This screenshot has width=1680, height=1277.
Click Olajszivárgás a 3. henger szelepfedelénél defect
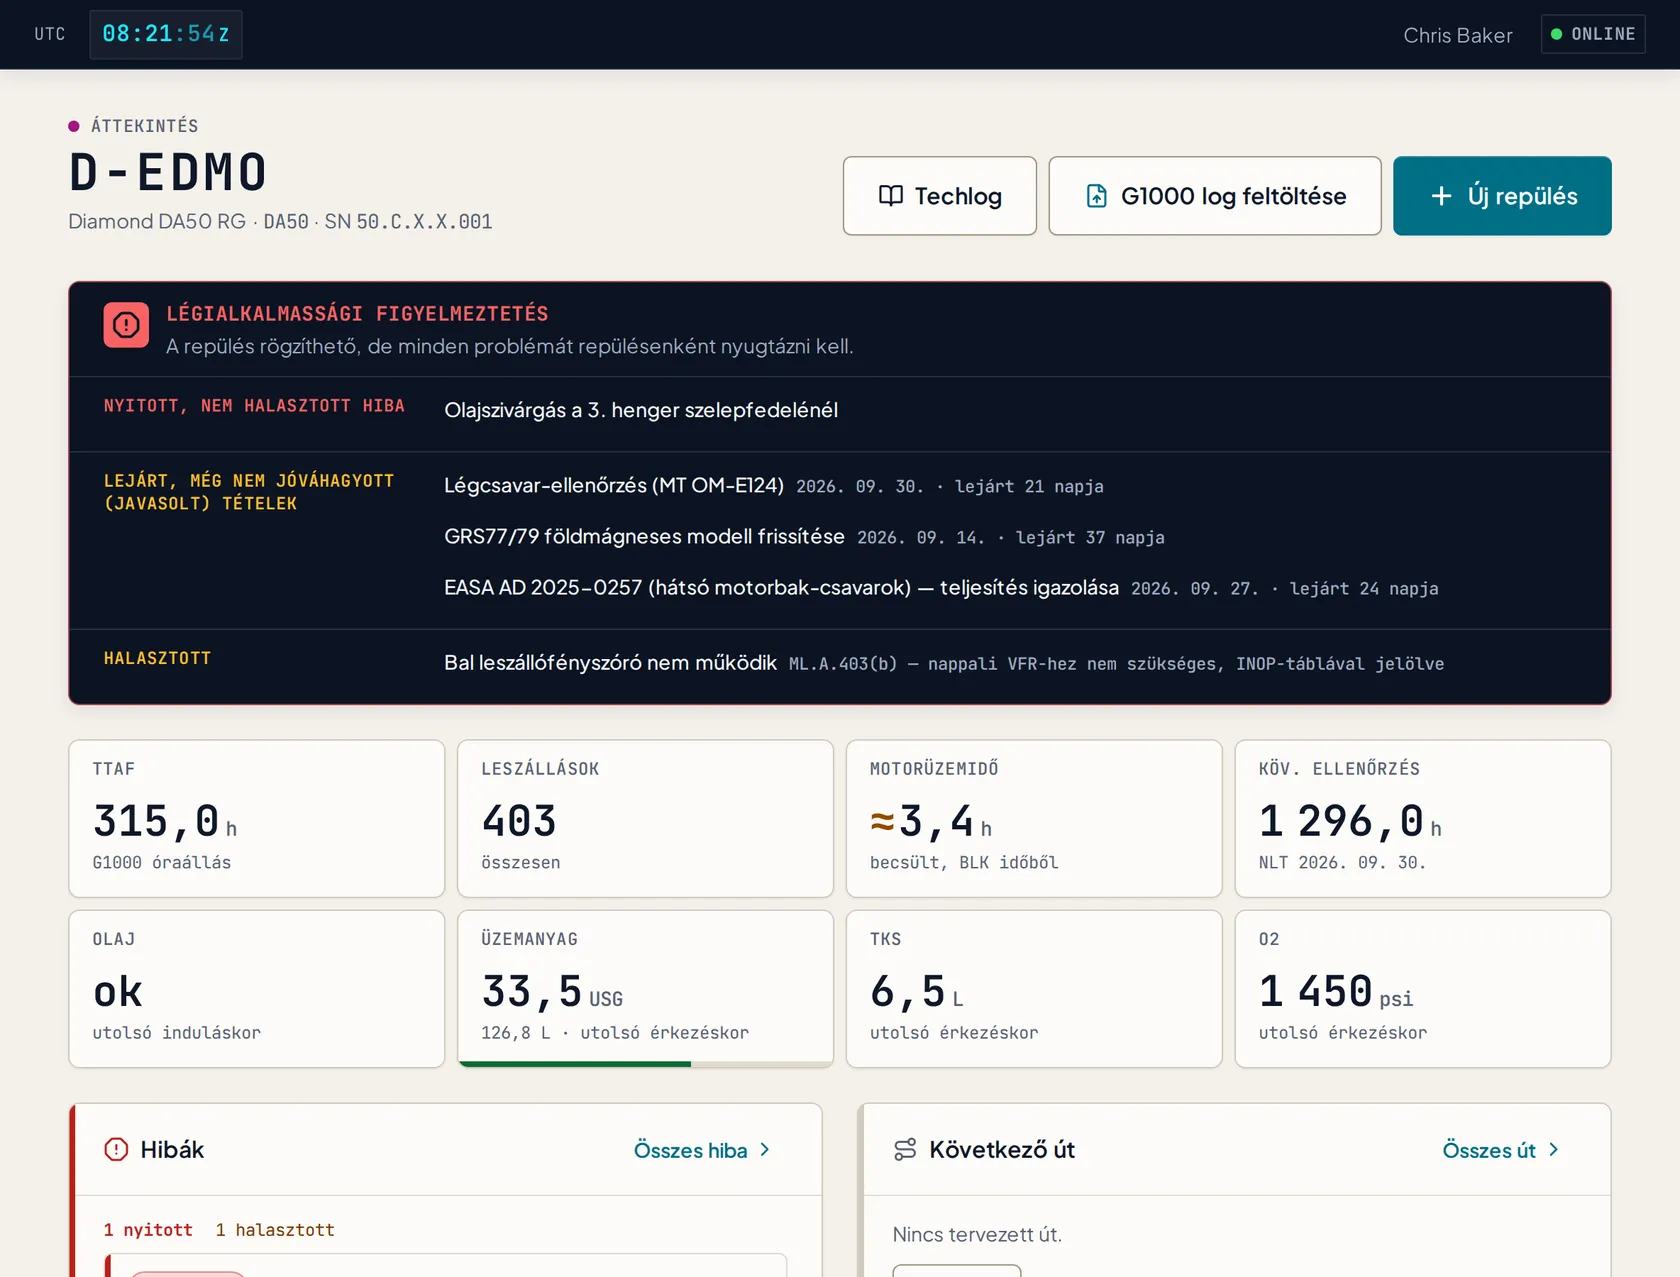641,410
